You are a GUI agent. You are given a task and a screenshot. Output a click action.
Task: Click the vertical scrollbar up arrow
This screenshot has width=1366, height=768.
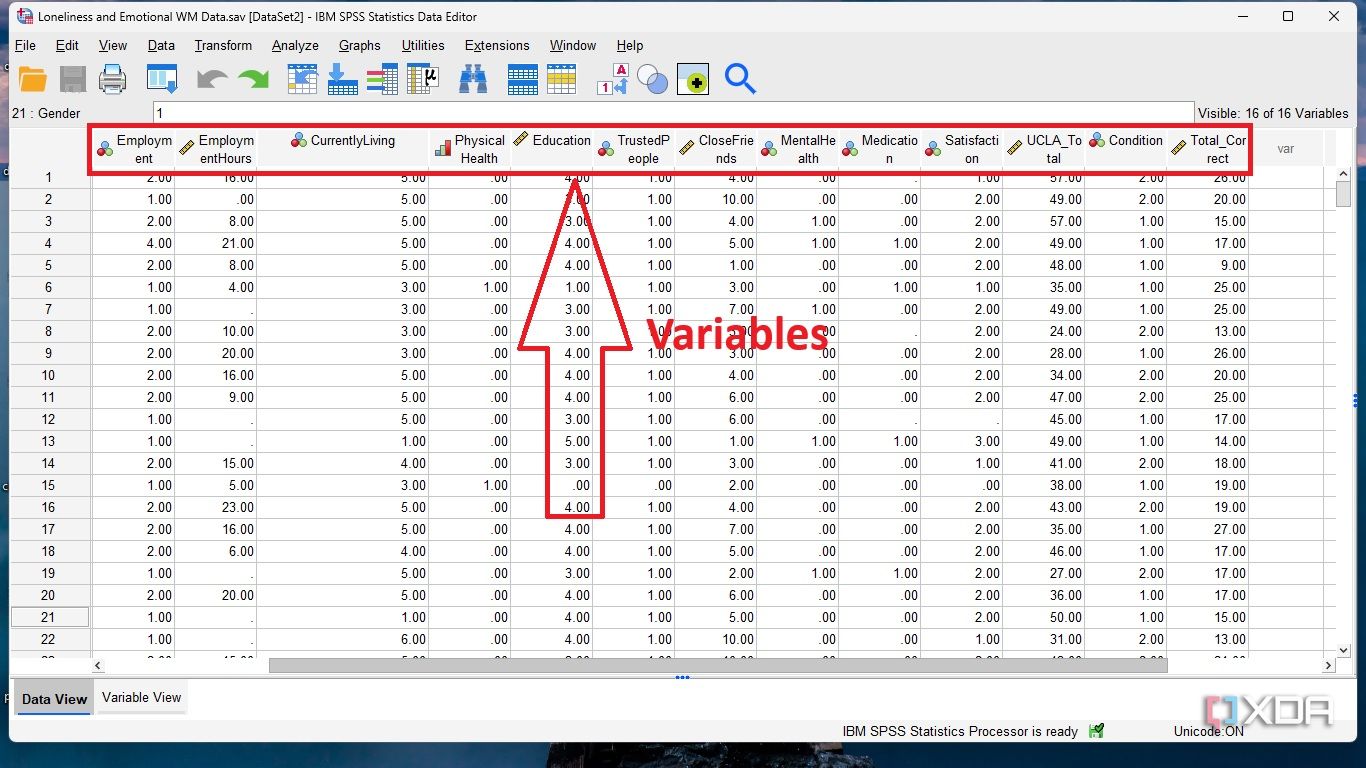(x=1343, y=176)
